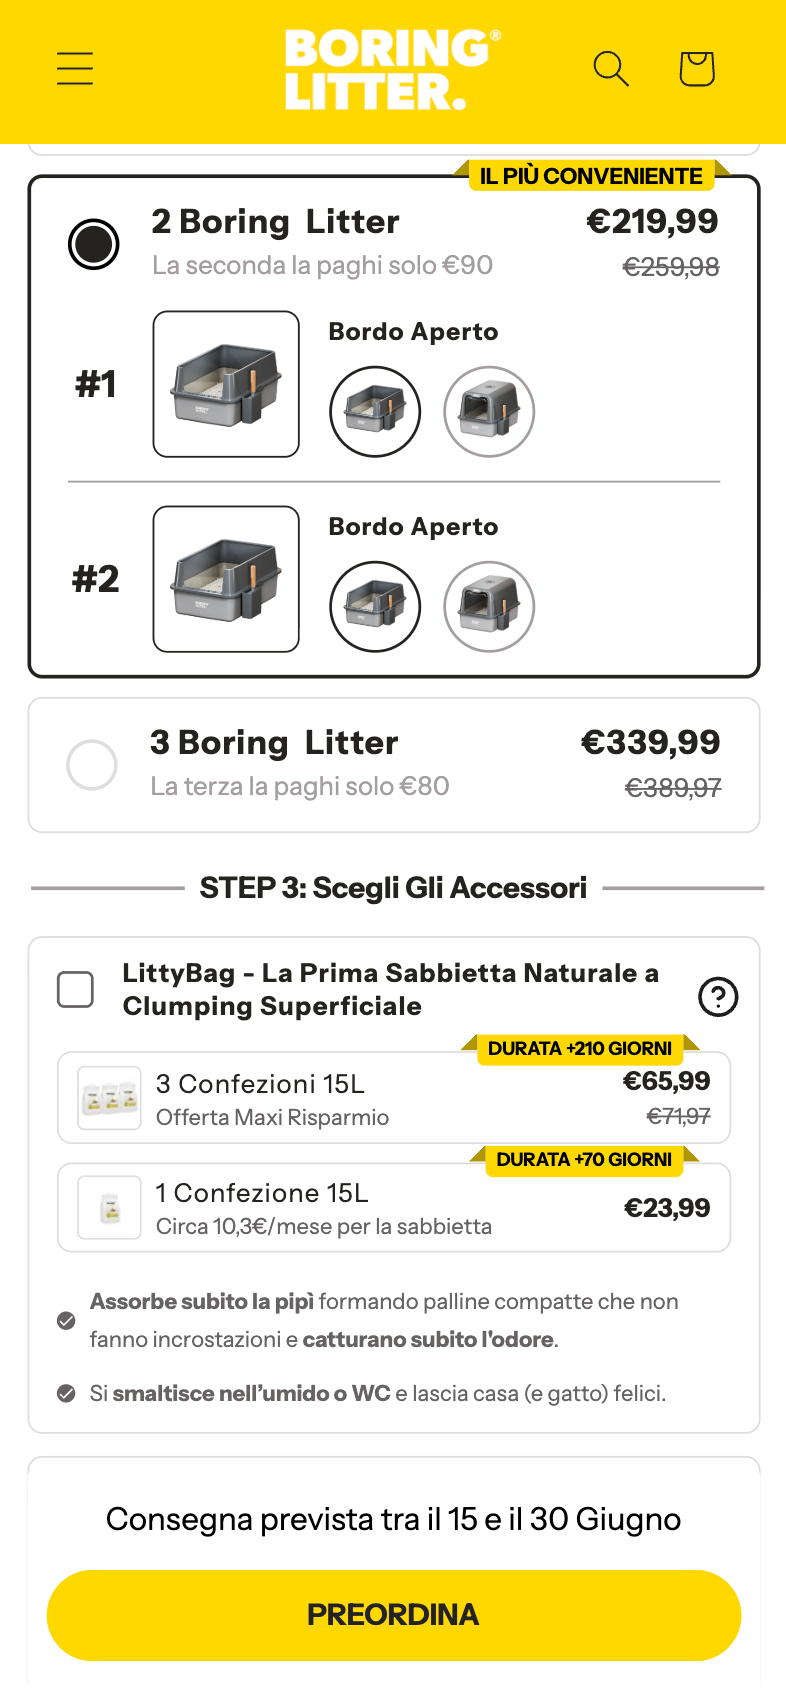Click the large product thumbnail for #1
The image size is (786, 1694).
(x=226, y=384)
